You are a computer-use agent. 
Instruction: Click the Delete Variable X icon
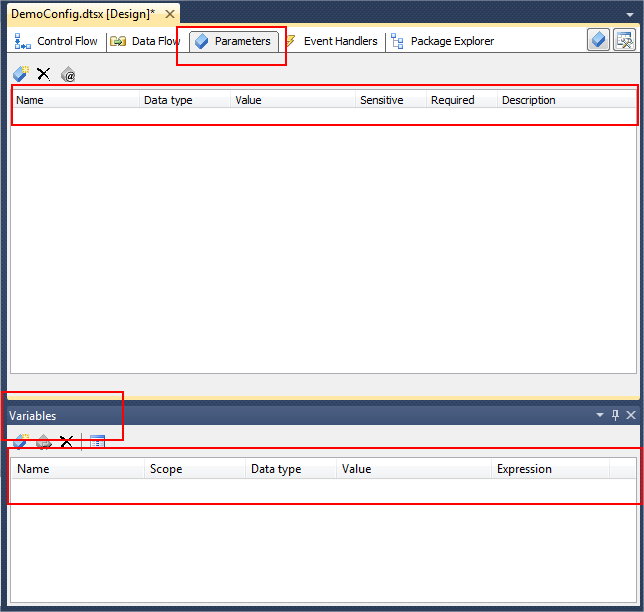point(67,441)
